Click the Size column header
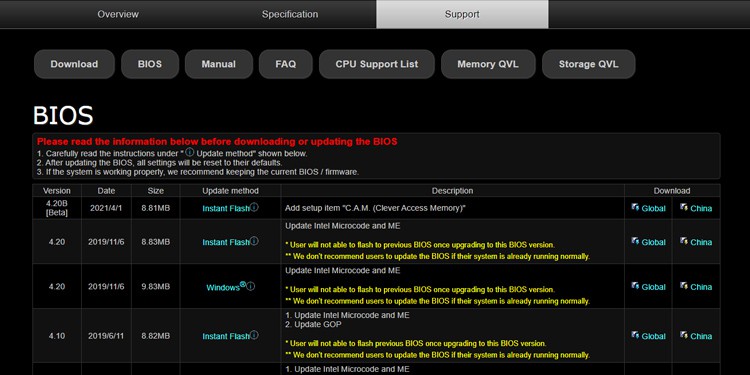 [155, 191]
